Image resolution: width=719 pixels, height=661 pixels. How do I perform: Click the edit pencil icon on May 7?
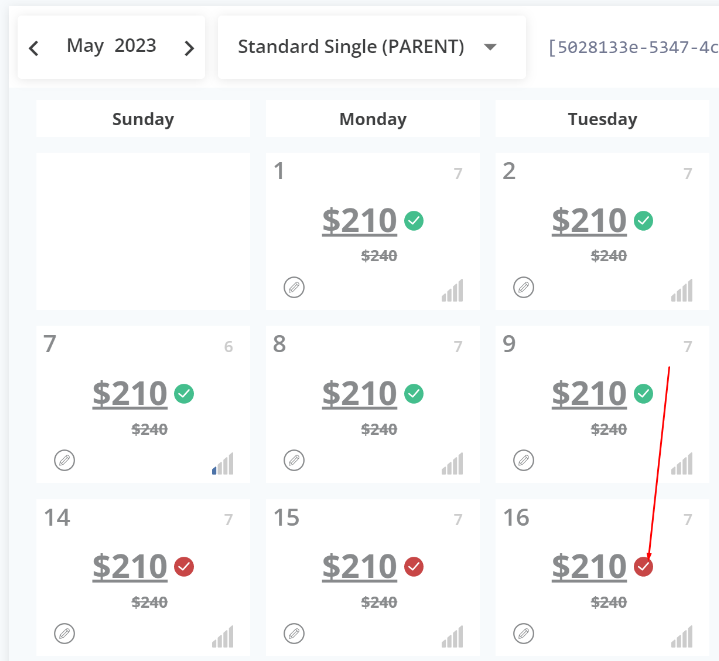[x=64, y=461]
